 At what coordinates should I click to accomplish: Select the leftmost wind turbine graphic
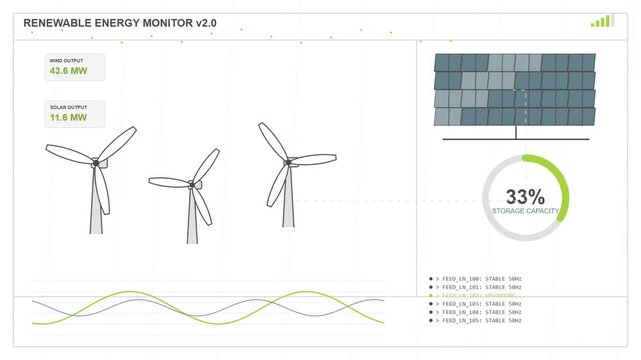click(x=91, y=180)
